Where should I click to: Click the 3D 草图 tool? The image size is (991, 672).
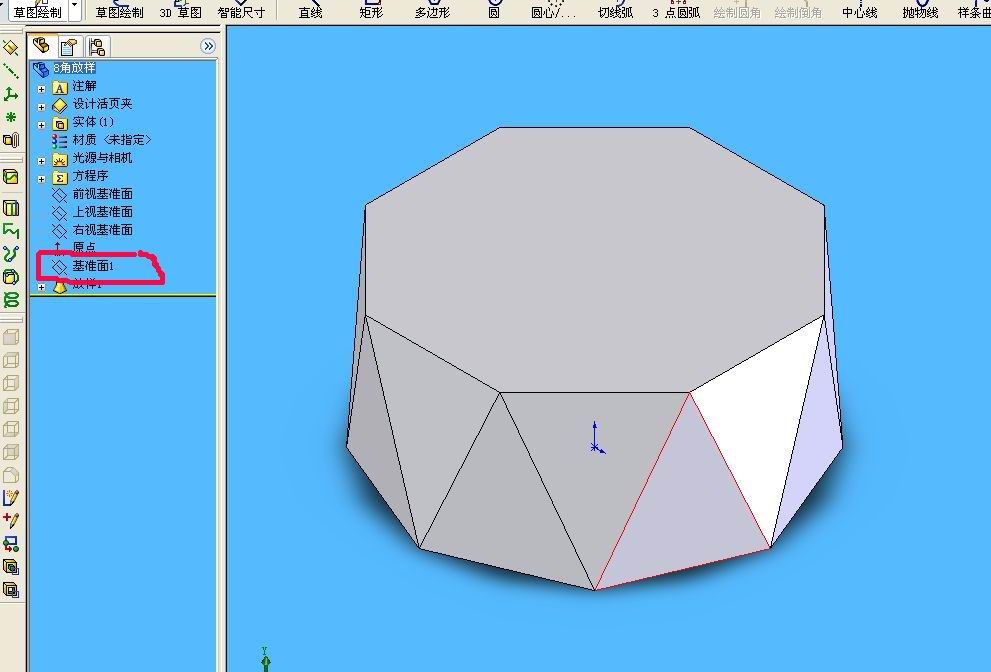pos(181,10)
